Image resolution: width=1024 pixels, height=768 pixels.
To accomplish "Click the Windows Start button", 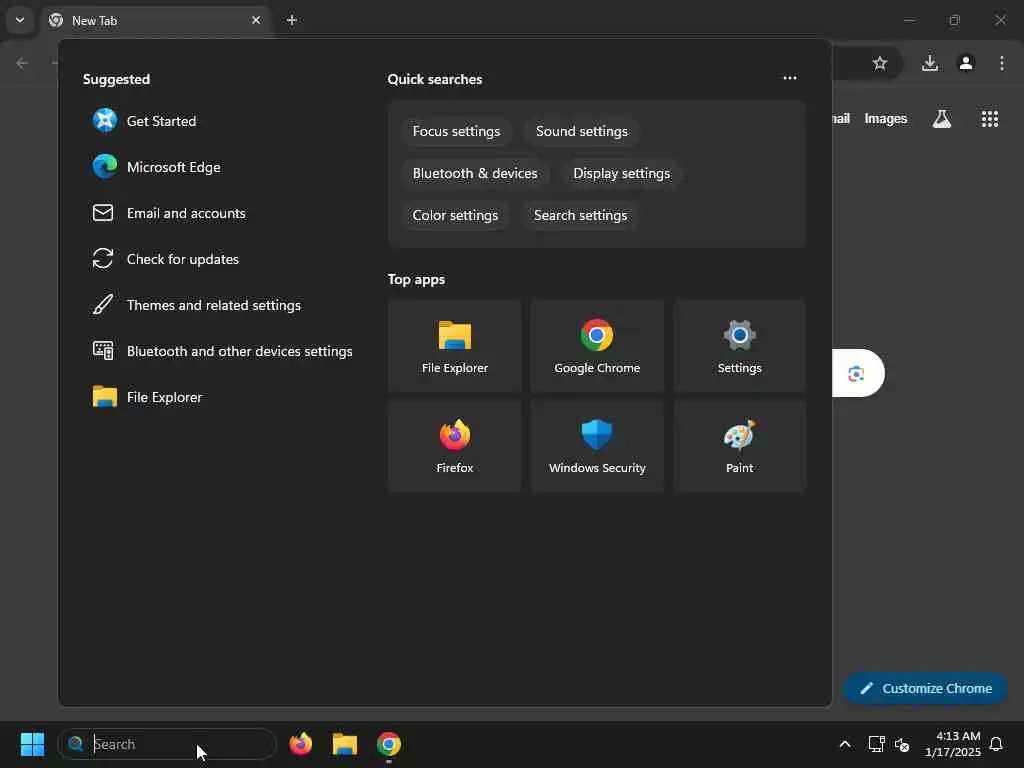I will point(32,744).
